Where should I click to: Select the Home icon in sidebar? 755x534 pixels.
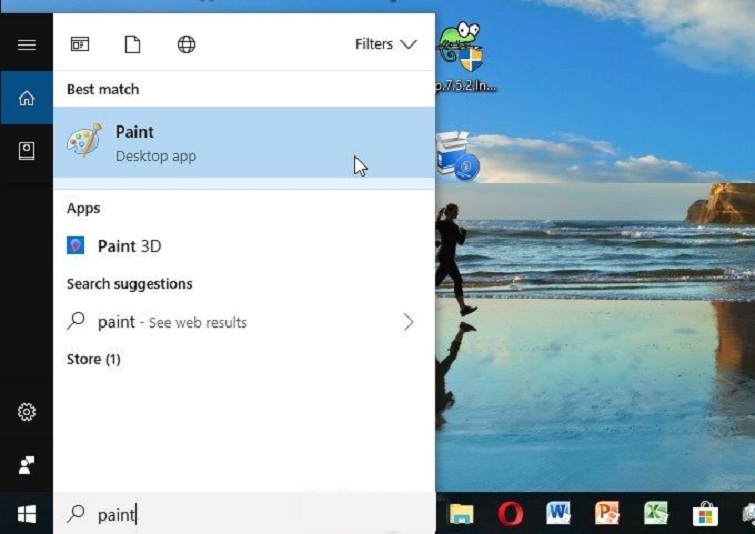26,98
